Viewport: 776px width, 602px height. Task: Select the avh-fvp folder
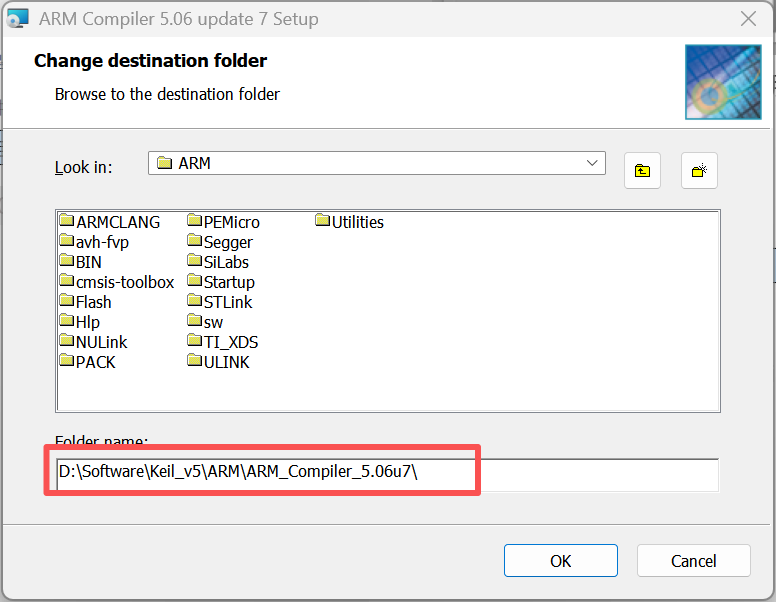(95, 242)
